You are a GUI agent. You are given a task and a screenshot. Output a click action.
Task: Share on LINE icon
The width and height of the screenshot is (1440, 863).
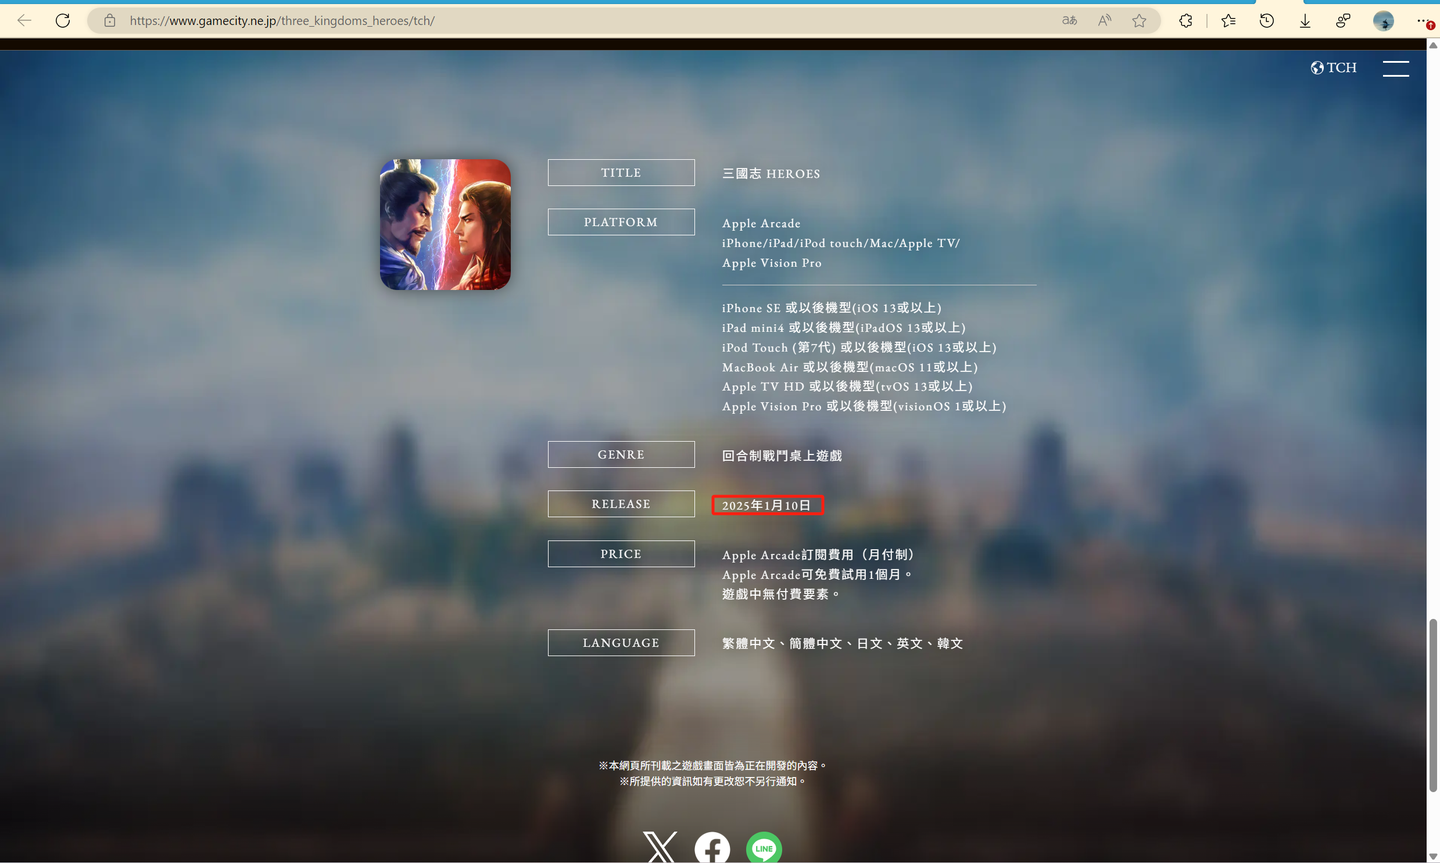(x=764, y=848)
